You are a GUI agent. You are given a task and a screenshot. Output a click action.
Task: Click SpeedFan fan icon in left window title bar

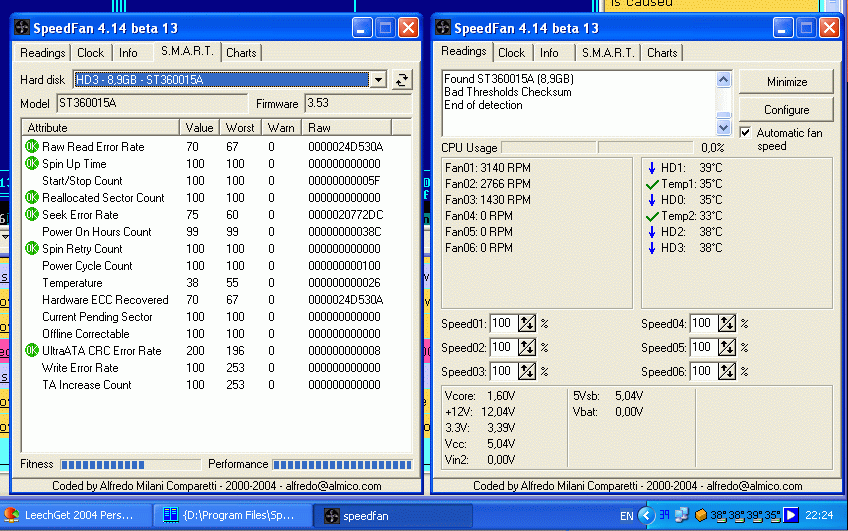[x=22, y=28]
